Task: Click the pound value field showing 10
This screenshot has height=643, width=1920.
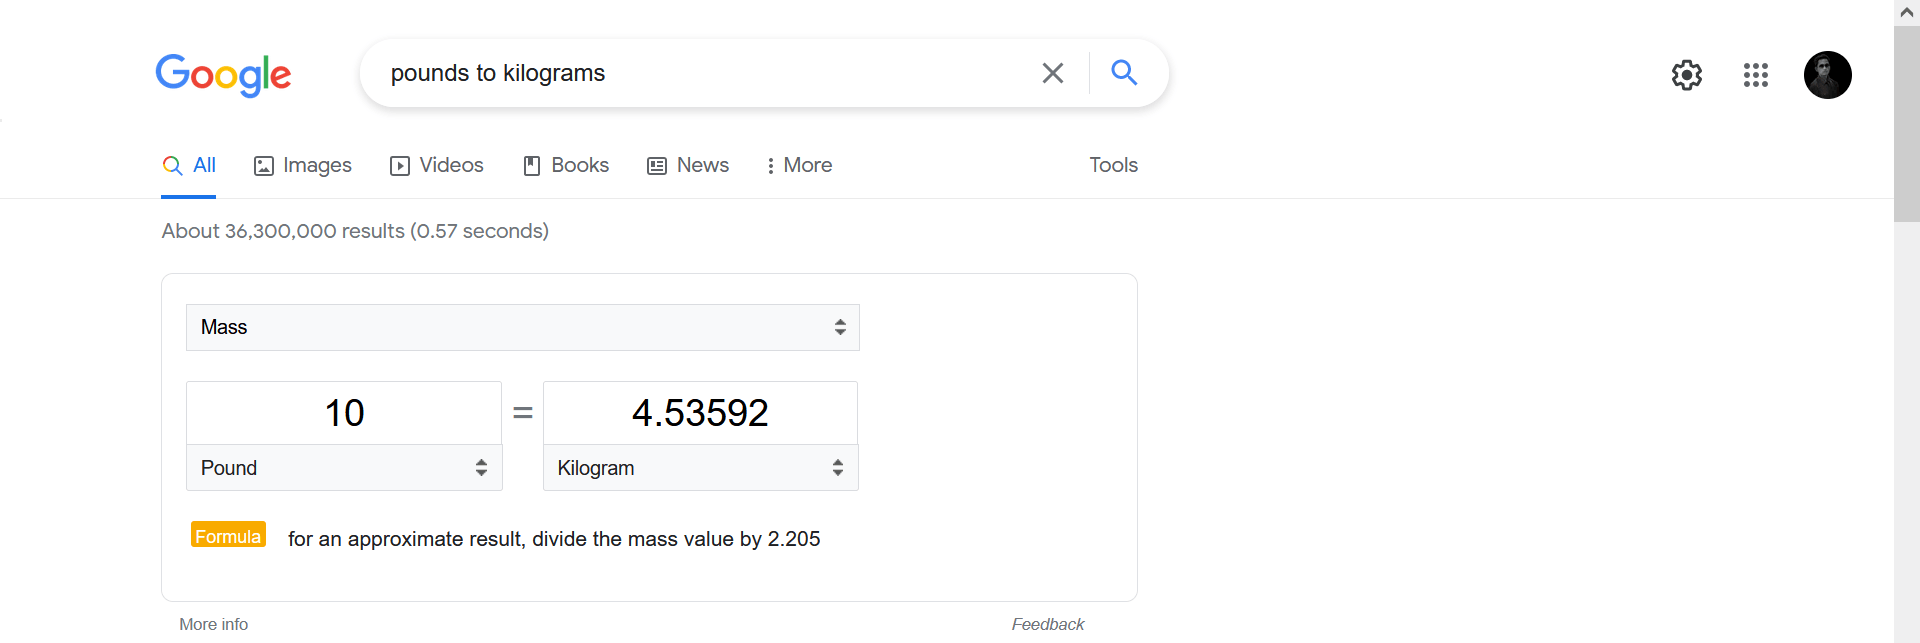Action: pyautogui.click(x=344, y=413)
